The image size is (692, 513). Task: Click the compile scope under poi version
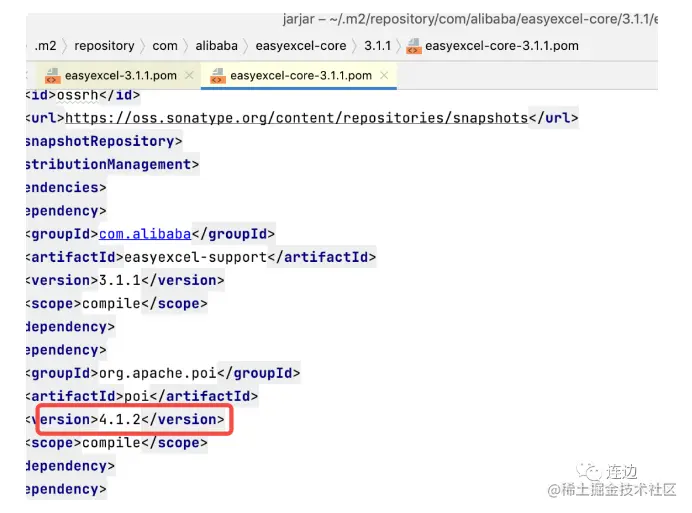(117, 442)
